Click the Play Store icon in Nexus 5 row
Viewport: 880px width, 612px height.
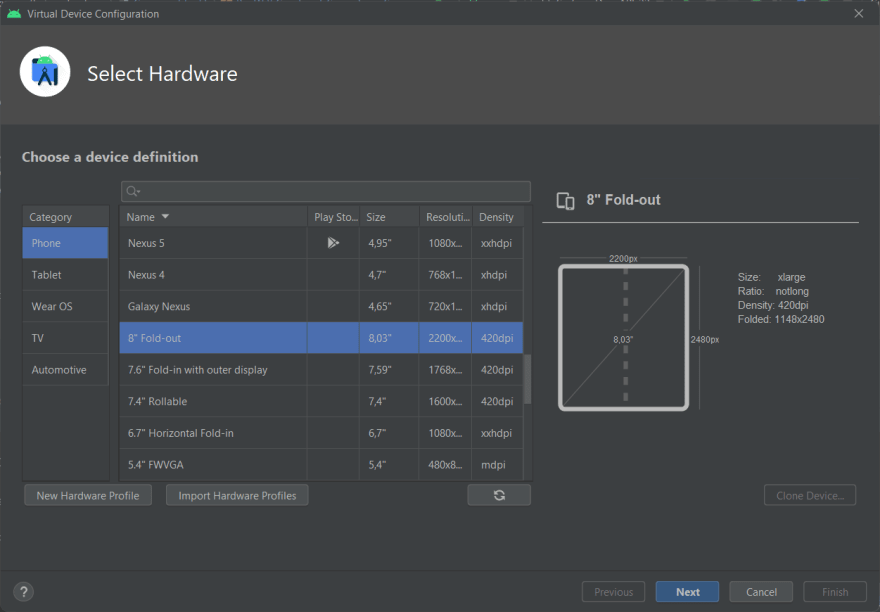tap(333, 243)
